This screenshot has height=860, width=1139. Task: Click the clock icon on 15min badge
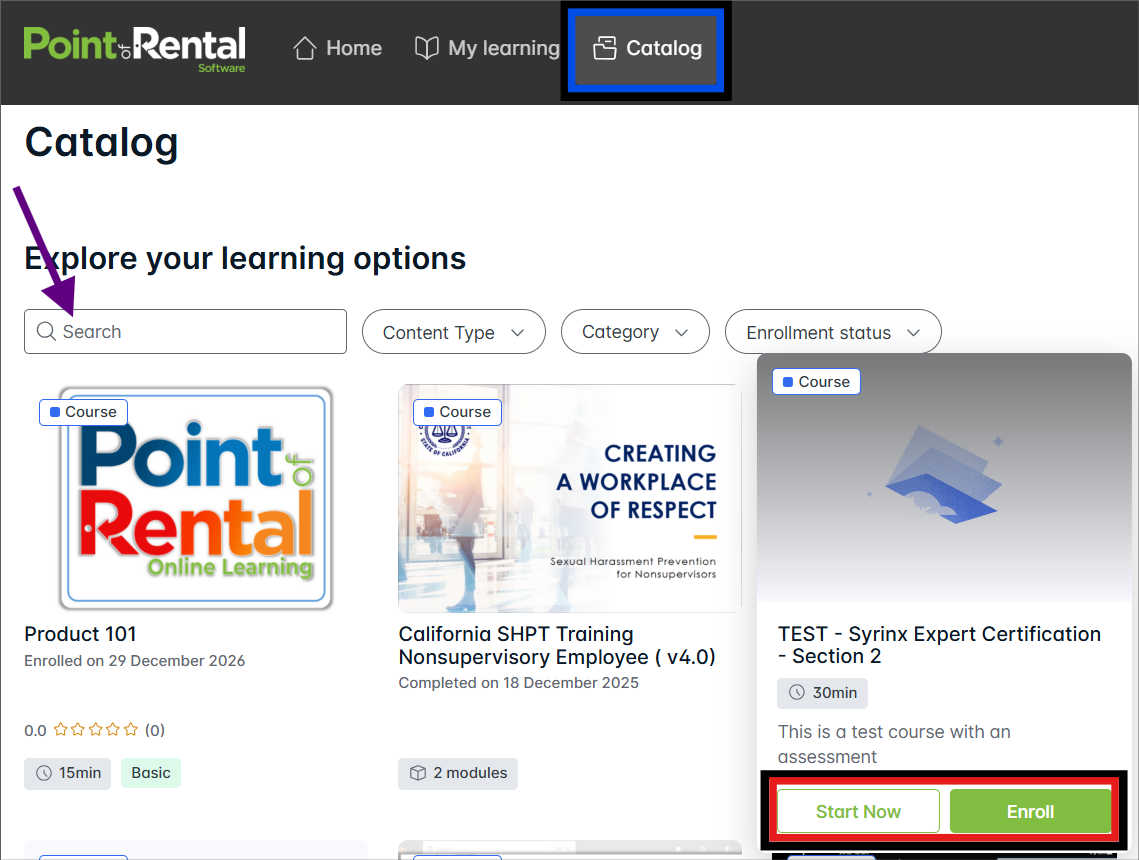44,773
